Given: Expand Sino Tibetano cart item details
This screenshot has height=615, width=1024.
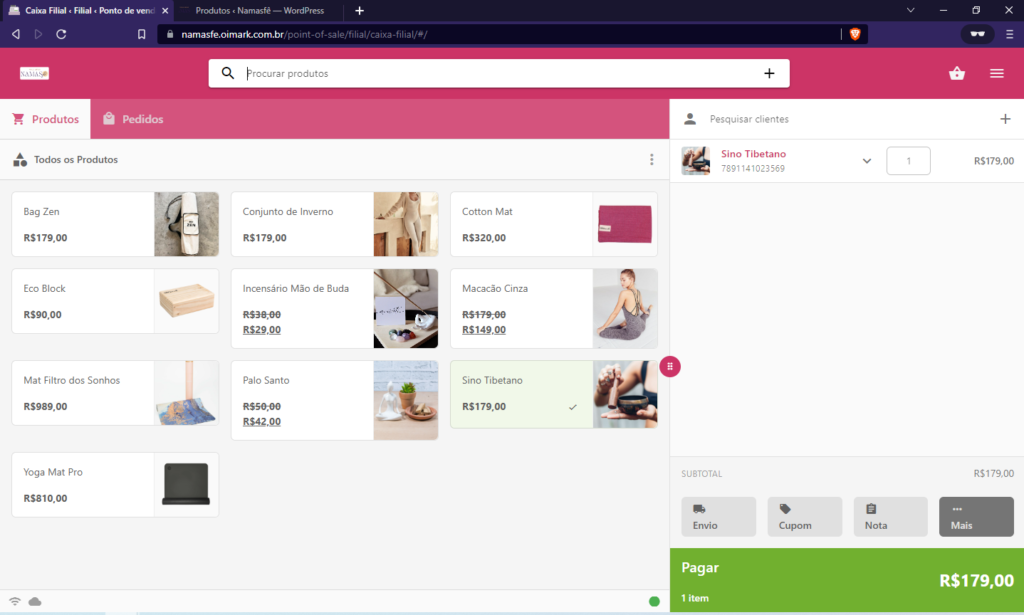Looking at the screenshot, I should point(867,161).
